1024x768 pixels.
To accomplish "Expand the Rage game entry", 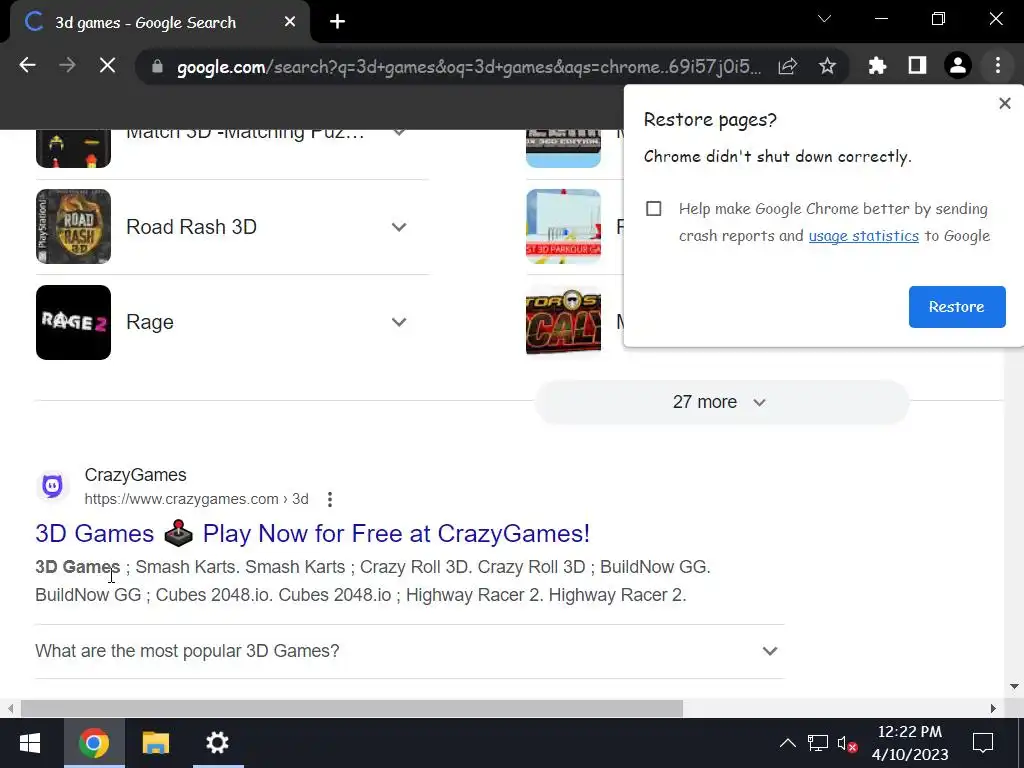I will pyautogui.click(x=398, y=322).
